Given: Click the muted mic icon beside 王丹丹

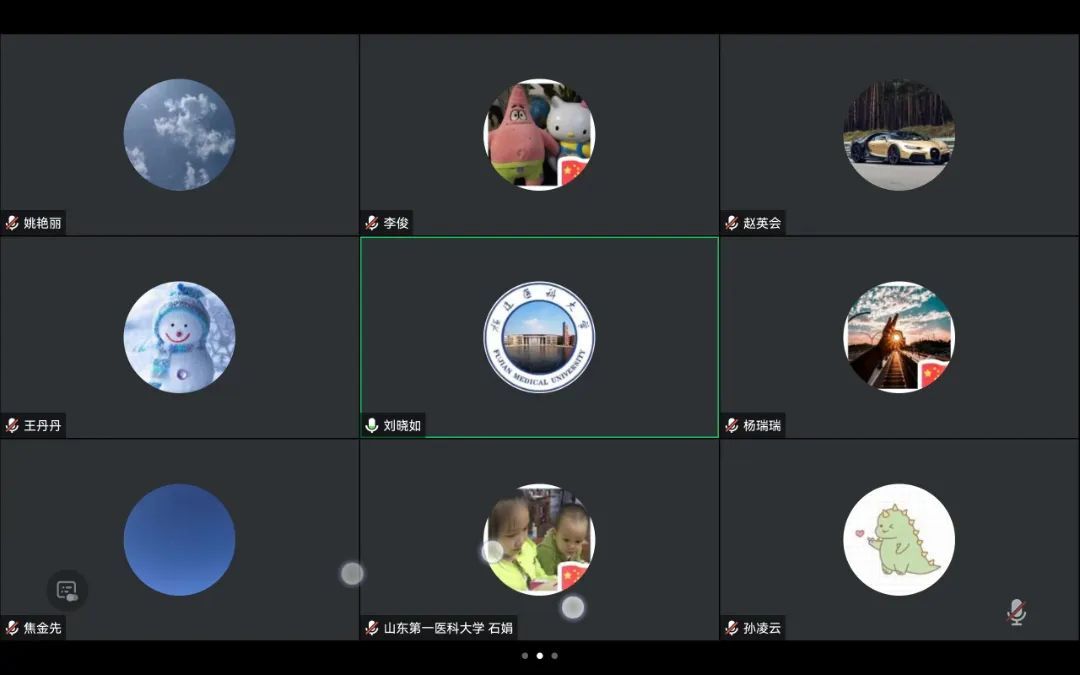Looking at the screenshot, I should (12, 425).
